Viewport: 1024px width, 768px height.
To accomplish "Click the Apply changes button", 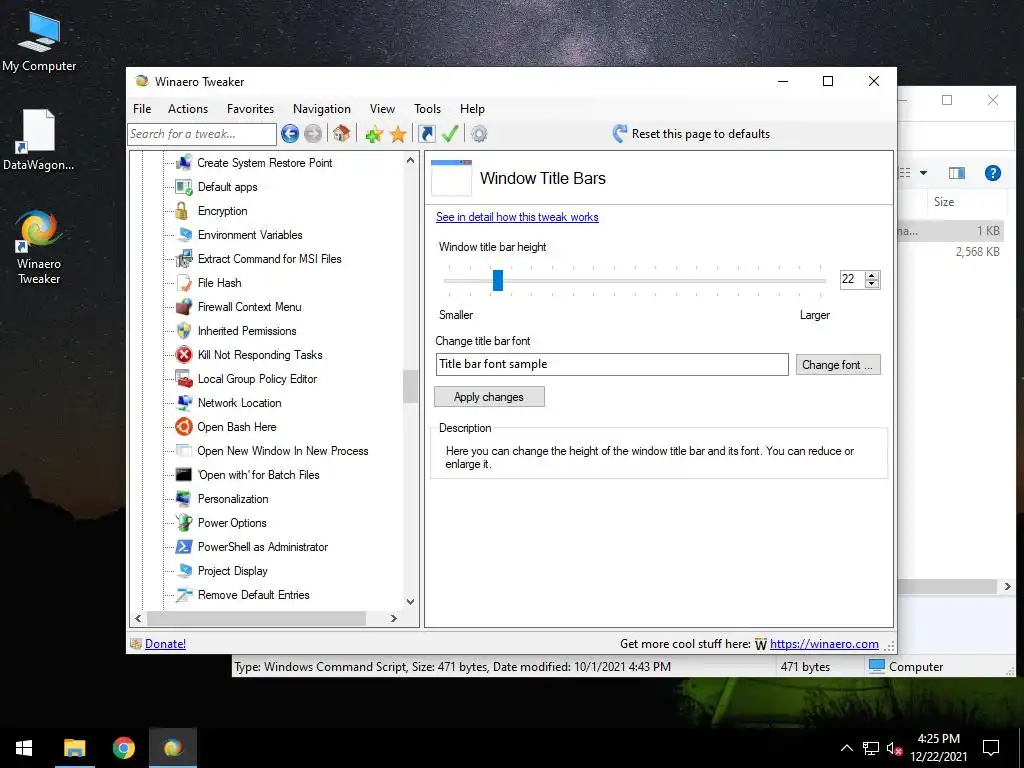I will pyautogui.click(x=489, y=396).
